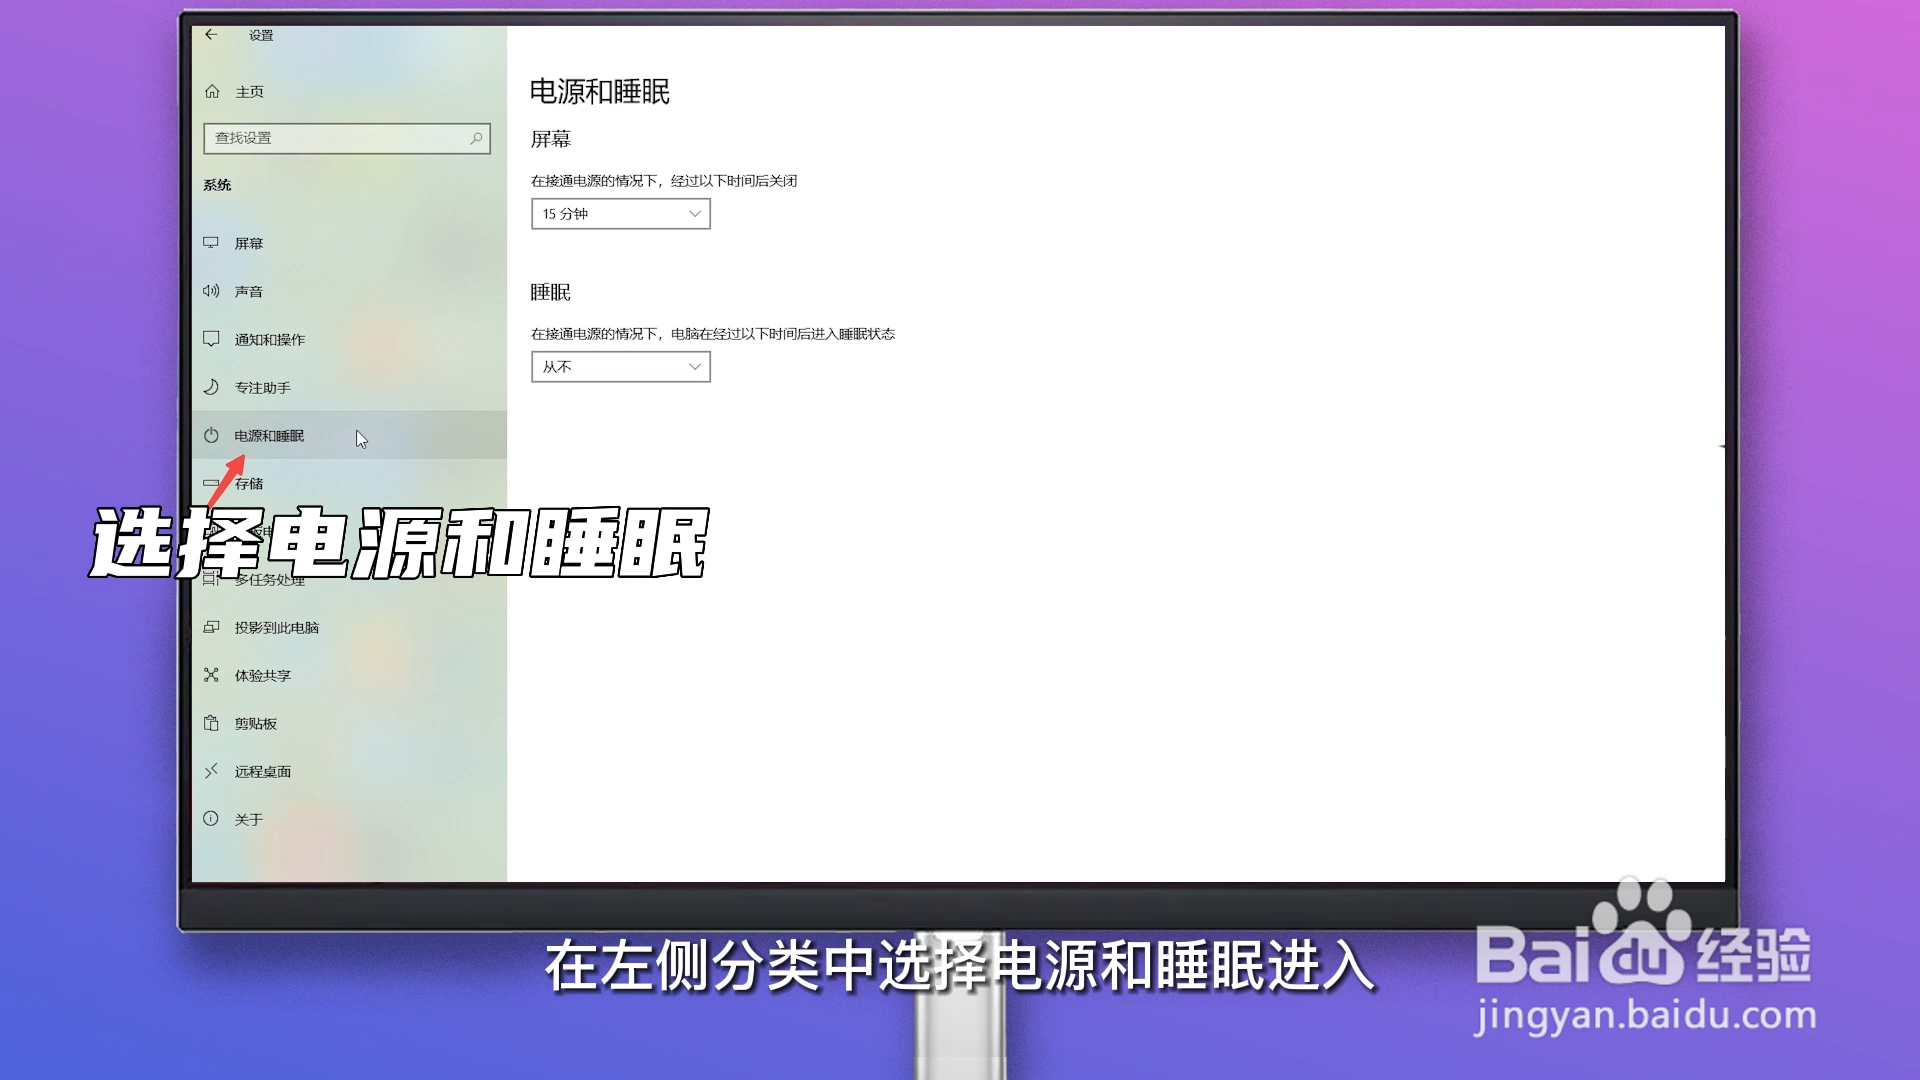Select the 屏幕 (Display) icon in sidebar
The height and width of the screenshot is (1080, 1920).
click(x=211, y=242)
